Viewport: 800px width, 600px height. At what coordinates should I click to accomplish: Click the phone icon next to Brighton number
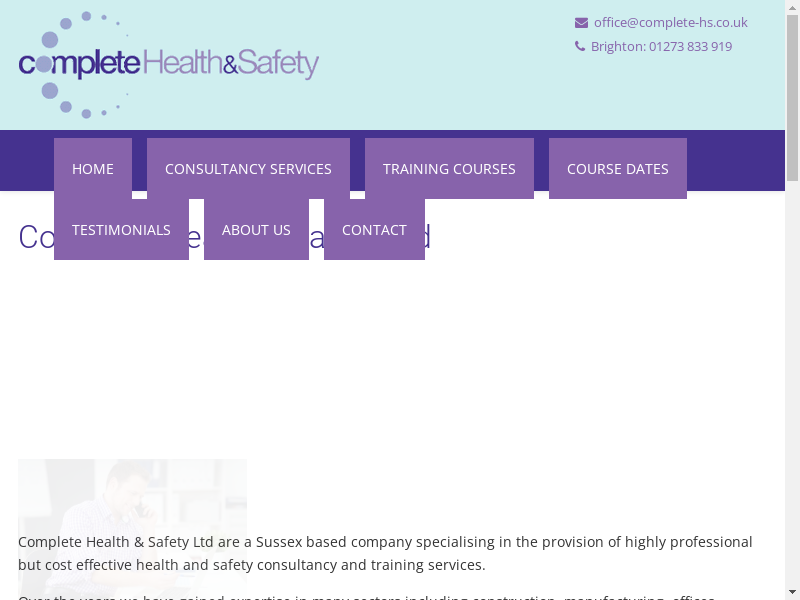(580, 46)
